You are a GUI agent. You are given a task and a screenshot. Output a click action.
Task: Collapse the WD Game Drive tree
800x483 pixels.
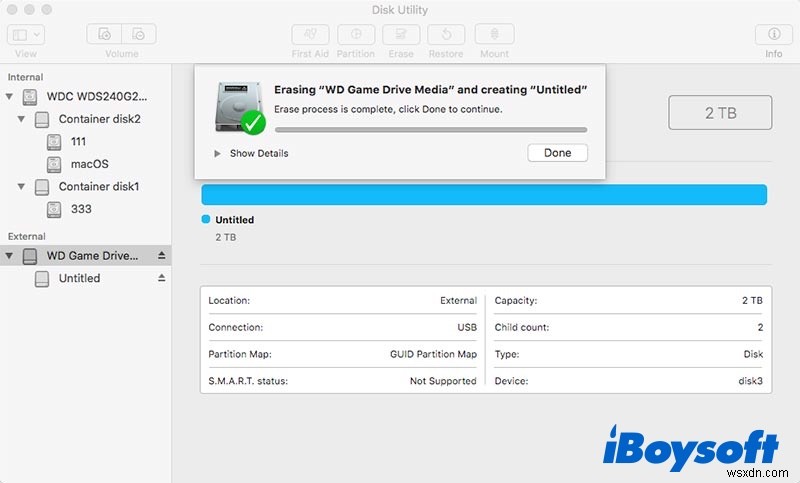pos(9,256)
